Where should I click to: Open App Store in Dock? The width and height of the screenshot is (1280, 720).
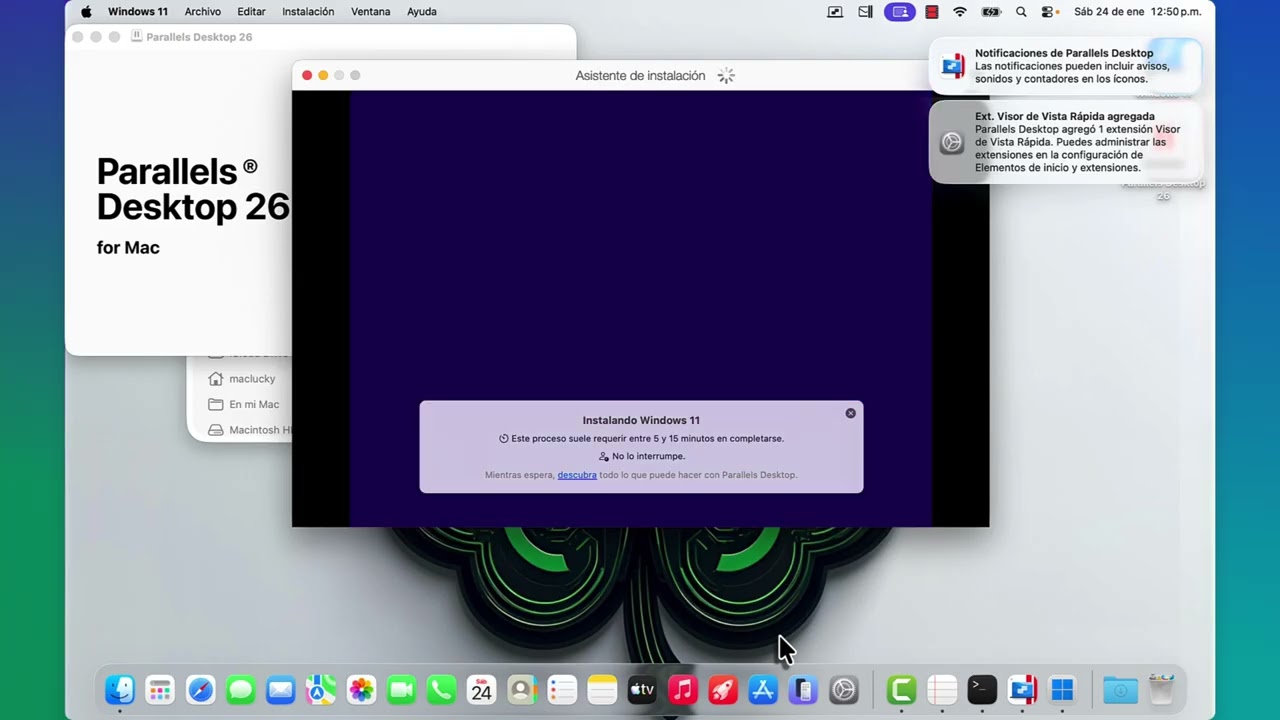762,690
